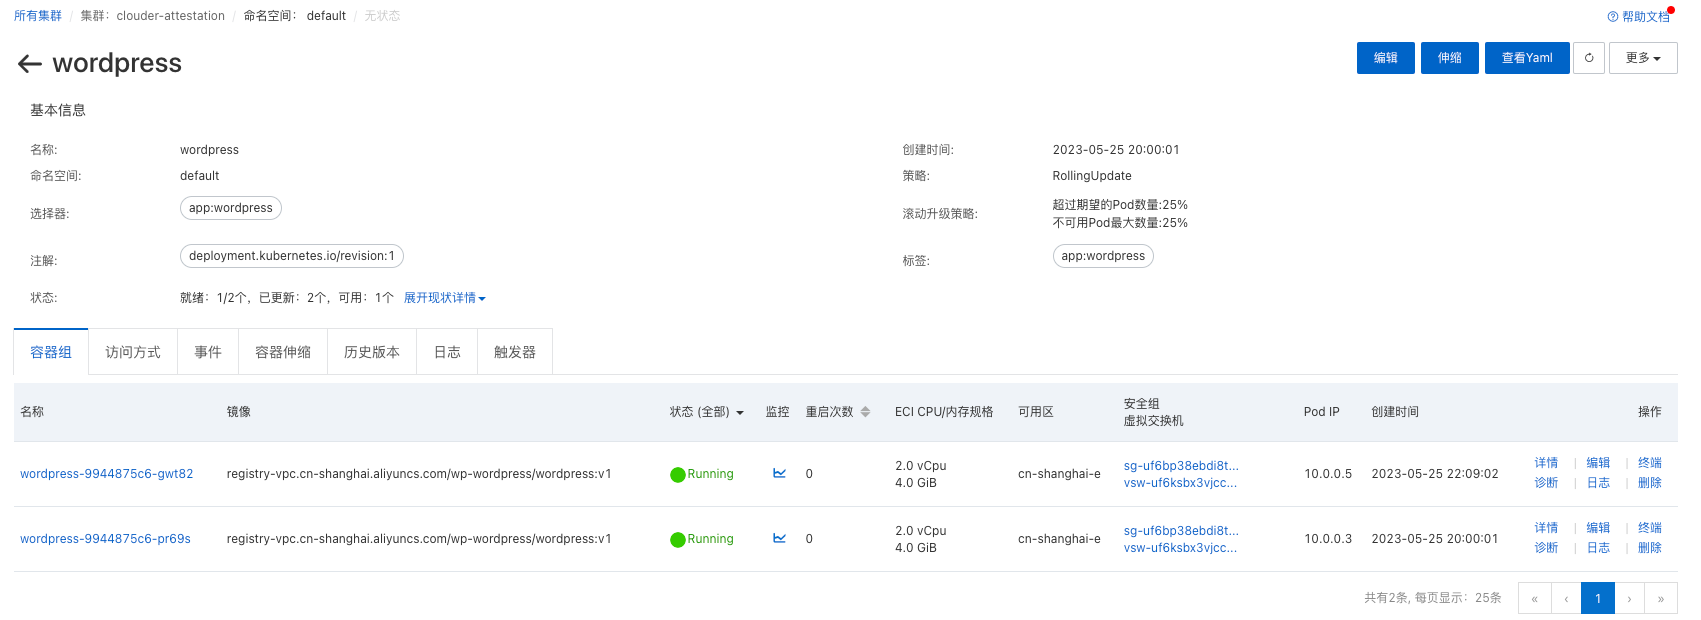Select the 容器组 tab

[x=51, y=352]
